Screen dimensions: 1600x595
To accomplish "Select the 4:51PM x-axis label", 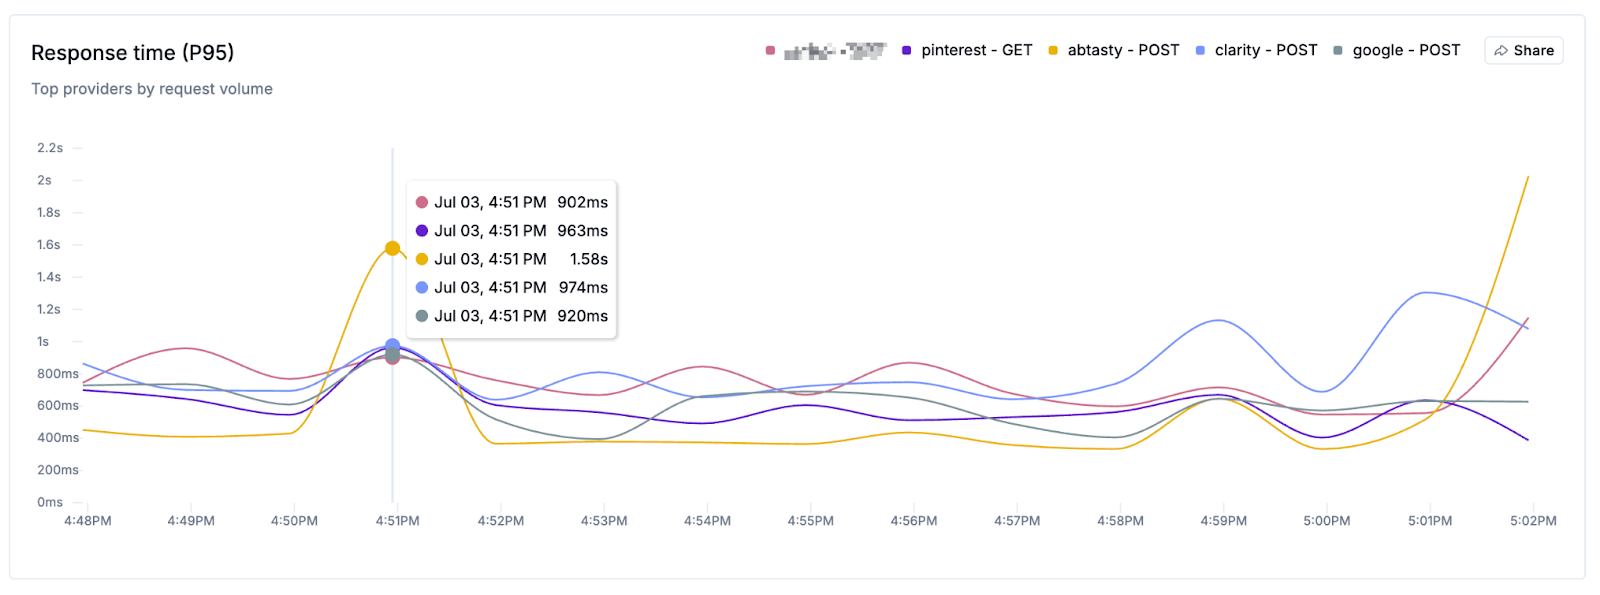I will [x=397, y=521].
